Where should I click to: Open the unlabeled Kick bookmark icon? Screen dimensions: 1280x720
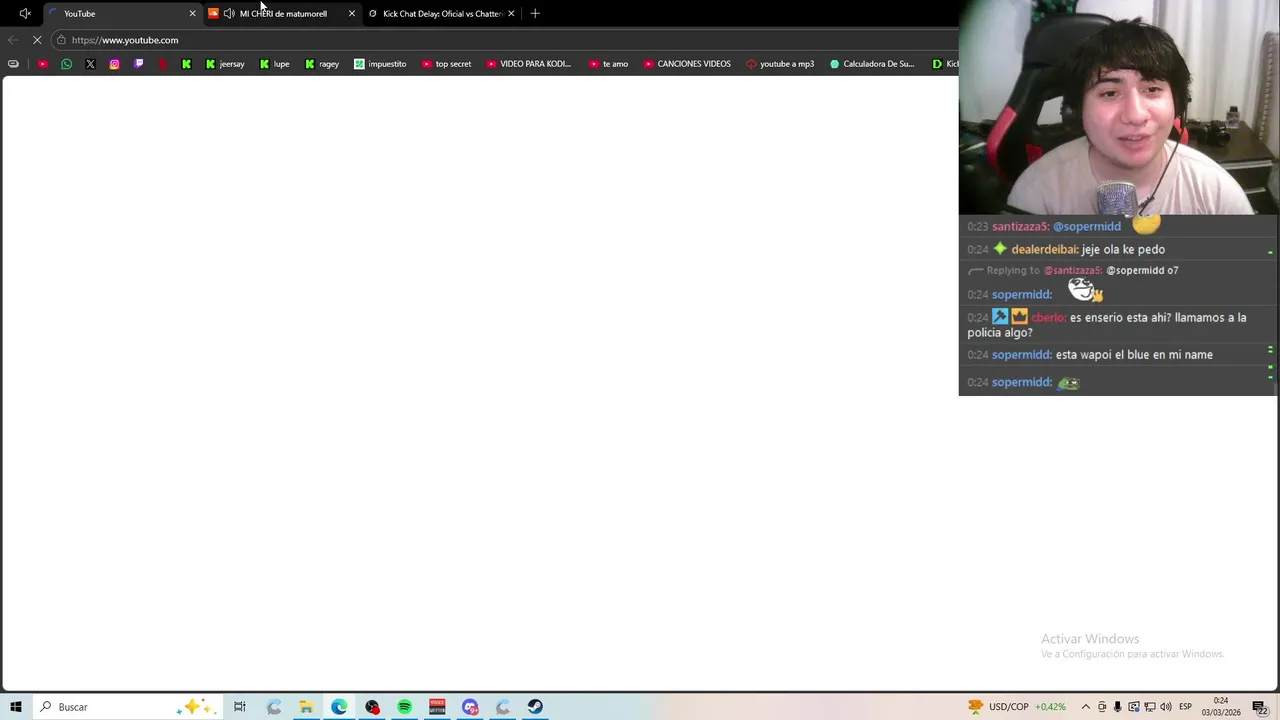pos(186,64)
